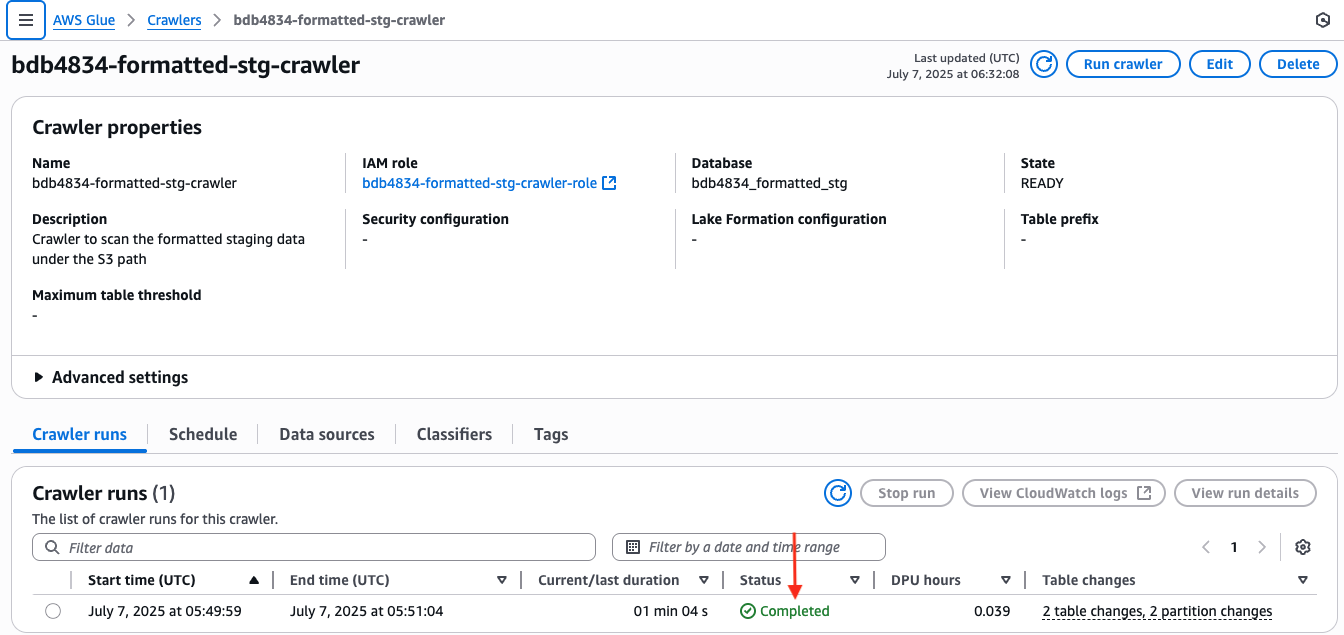
Task: Open the hamburger navigation menu
Action: 26,20
